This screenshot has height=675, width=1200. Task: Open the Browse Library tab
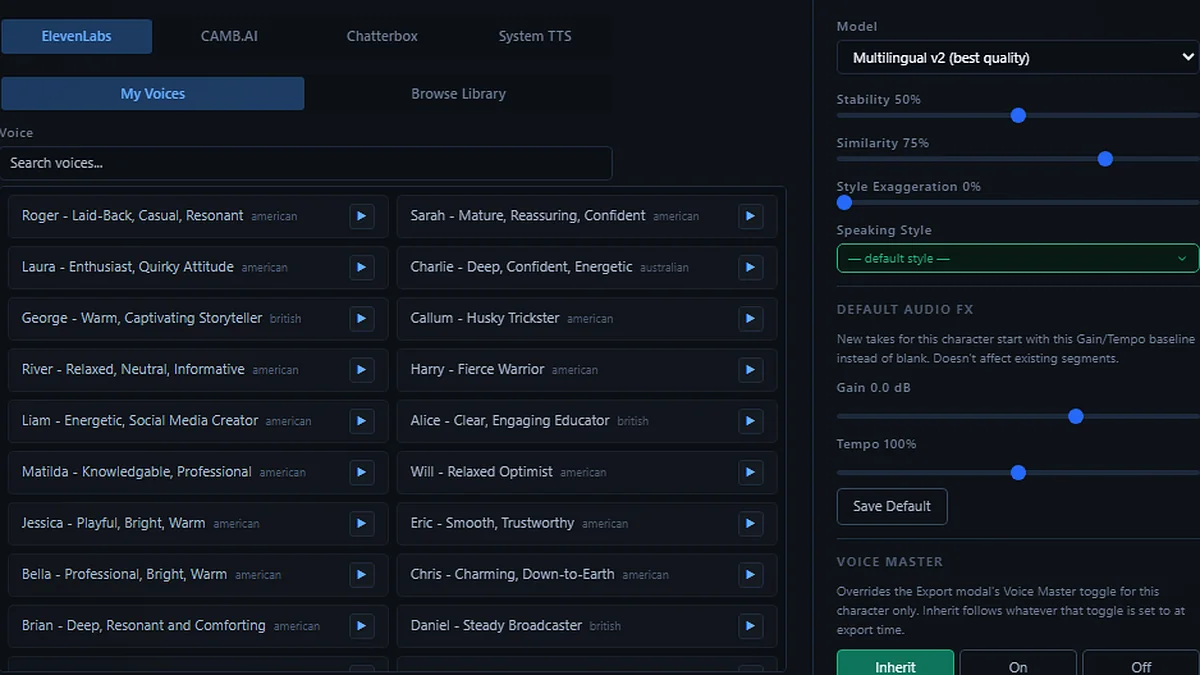click(x=458, y=94)
